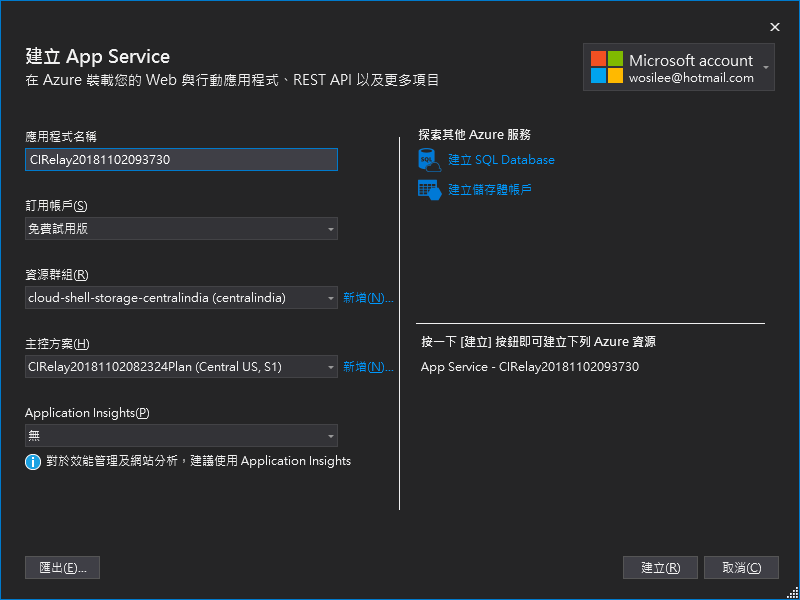Click the 取消(C) cancel button

(741, 568)
